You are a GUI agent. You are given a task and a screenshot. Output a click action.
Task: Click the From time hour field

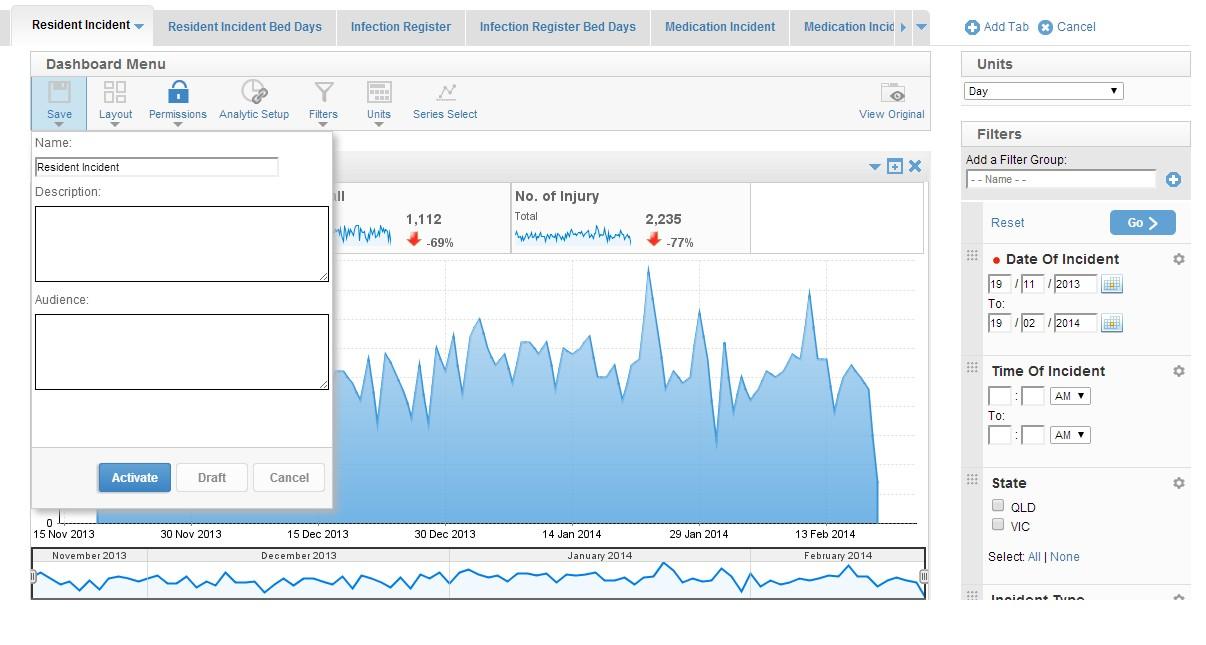click(1000, 396)
